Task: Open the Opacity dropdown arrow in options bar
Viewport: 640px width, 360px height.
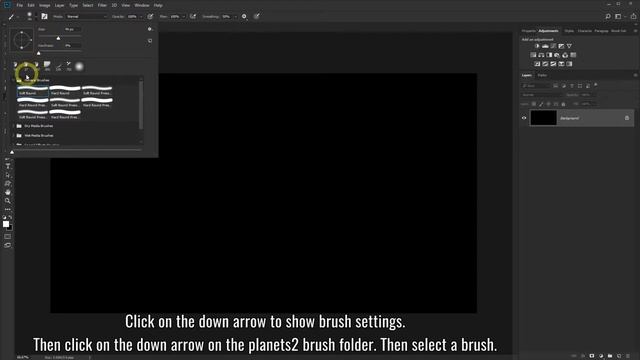Action: tap(141, 17)
